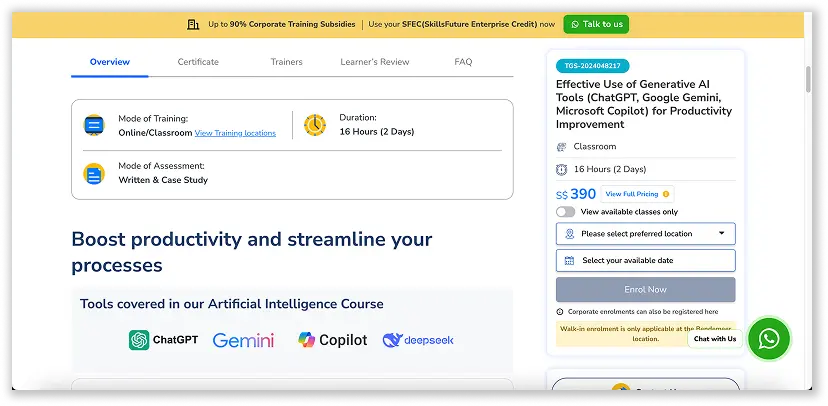This screenshot has width=828, height=406.
Task: Toggle View available classes only switch
Action: pyautogui.click(x=565, y=212)
